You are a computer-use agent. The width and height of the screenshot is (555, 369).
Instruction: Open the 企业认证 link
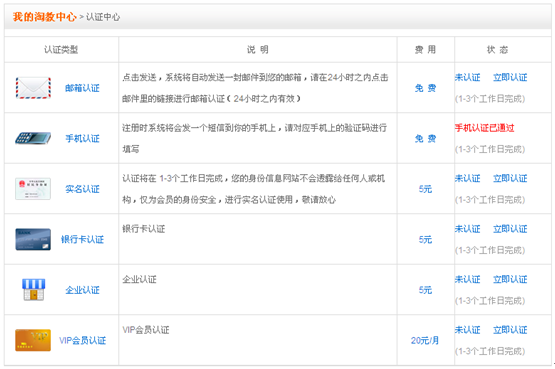point(82,290)
